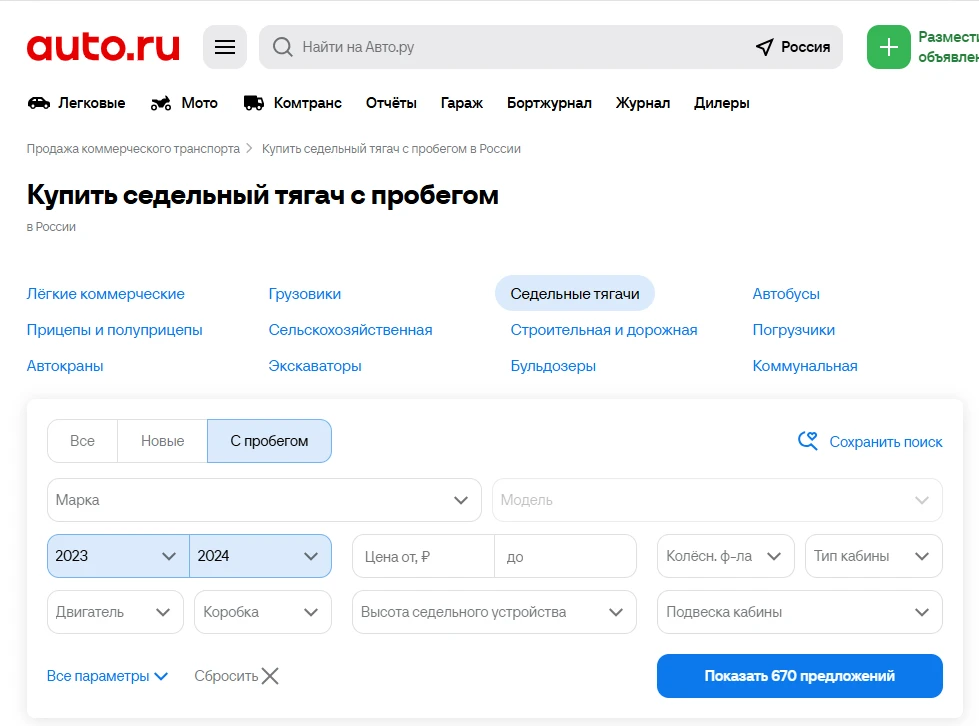Click the price до field
This screenshot has height=726, width=979.
(566, 556)
